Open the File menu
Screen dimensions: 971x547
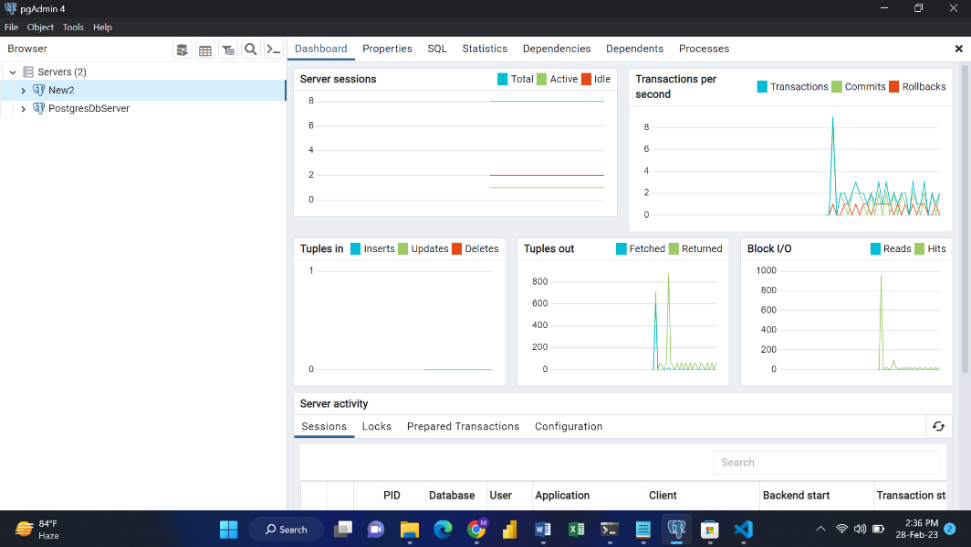[11, 27]
